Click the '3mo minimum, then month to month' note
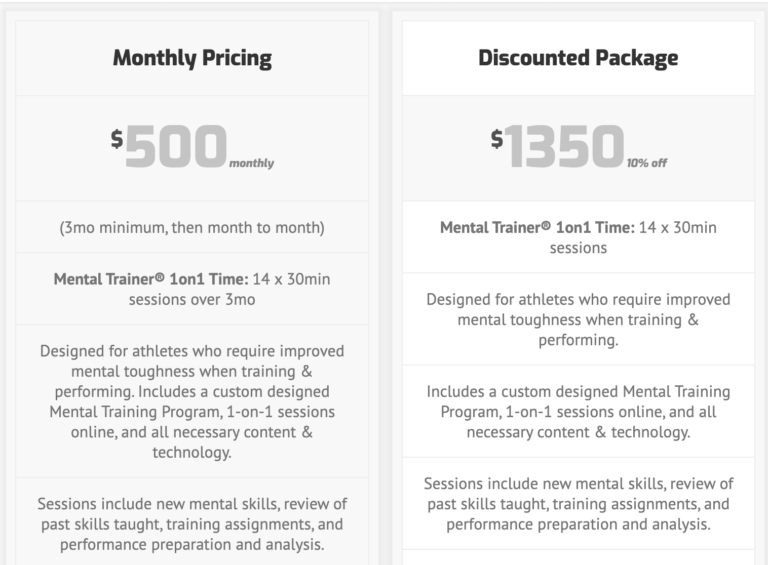This screenshot has height=565, width=768. [192, 228]
